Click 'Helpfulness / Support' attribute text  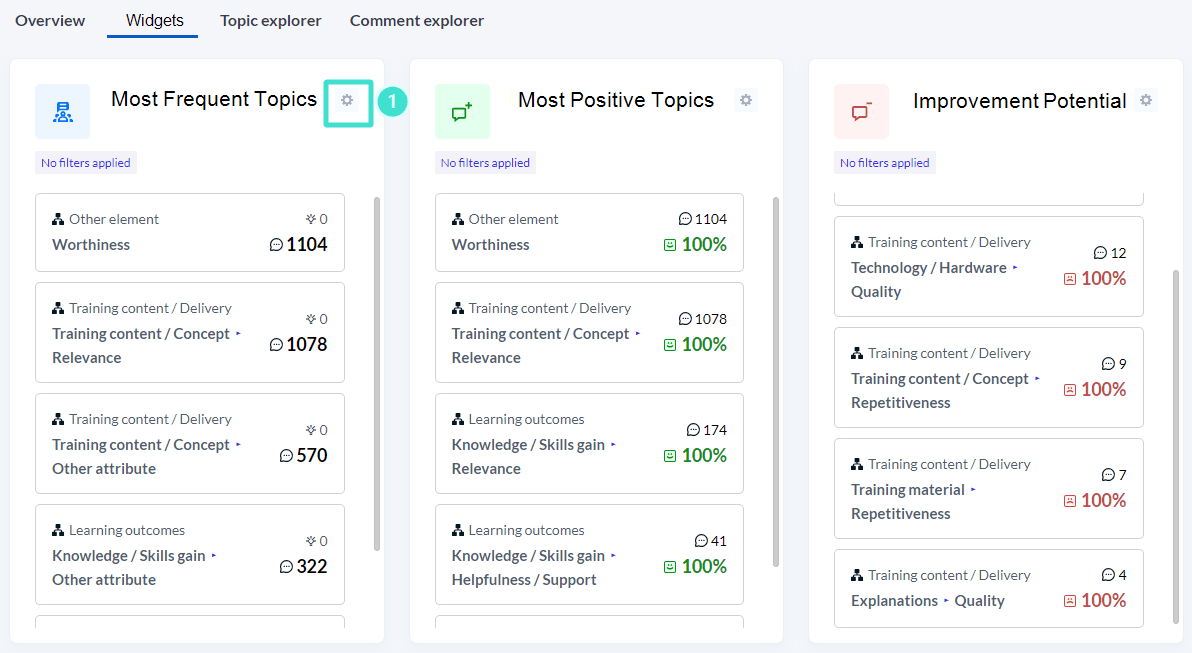point(524,580)
